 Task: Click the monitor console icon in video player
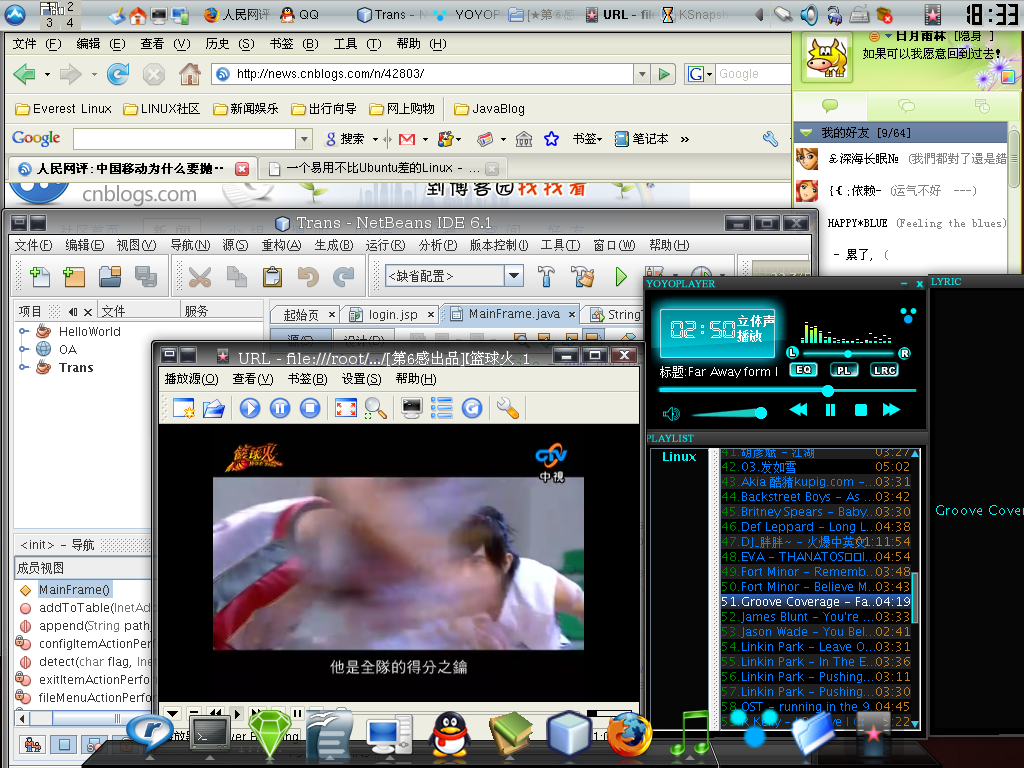coord(411,408)
